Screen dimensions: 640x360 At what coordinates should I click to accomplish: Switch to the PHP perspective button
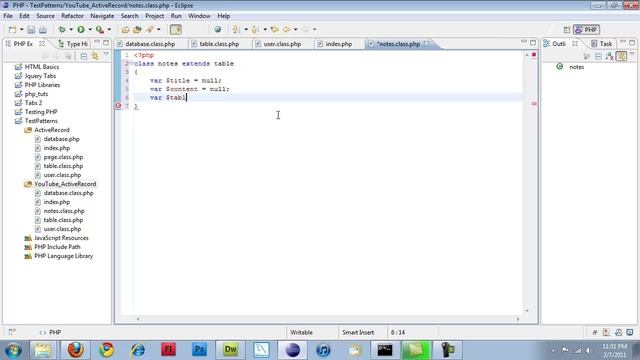587,30
